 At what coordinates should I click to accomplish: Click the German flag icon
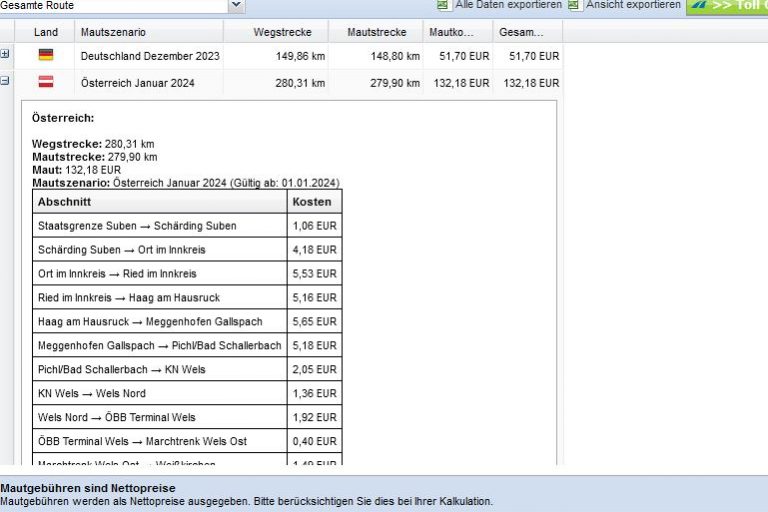[x=46, y=56]
